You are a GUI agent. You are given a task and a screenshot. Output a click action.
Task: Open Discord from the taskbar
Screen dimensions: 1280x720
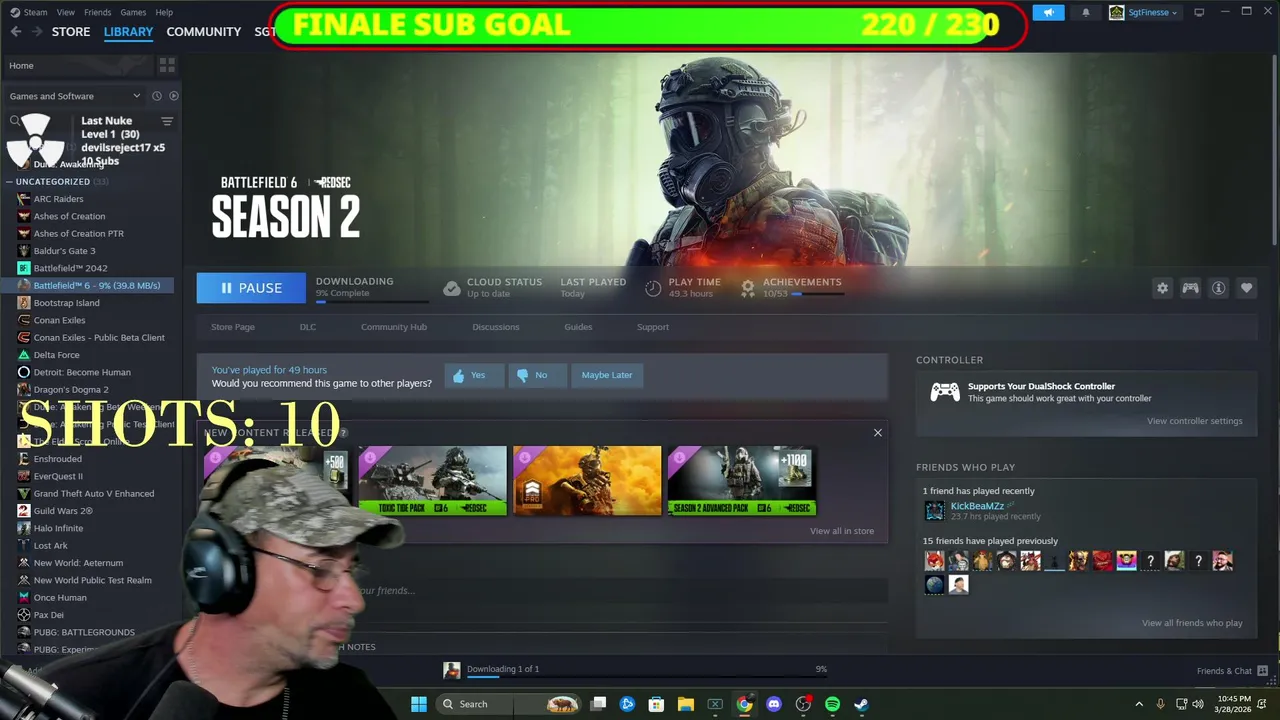[x=773, y=704]
